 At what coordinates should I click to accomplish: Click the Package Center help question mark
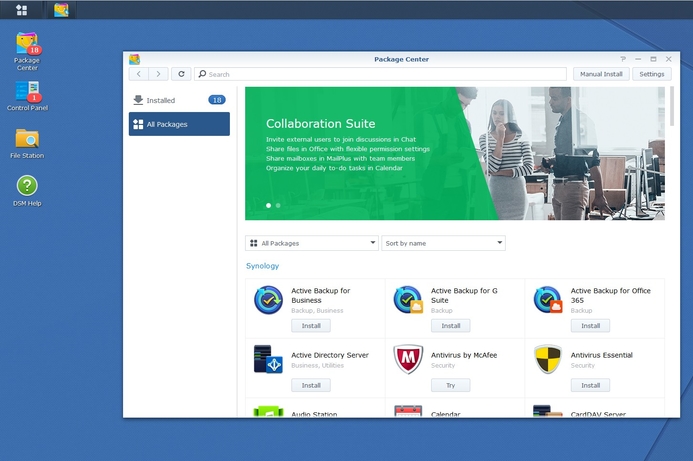623,59
